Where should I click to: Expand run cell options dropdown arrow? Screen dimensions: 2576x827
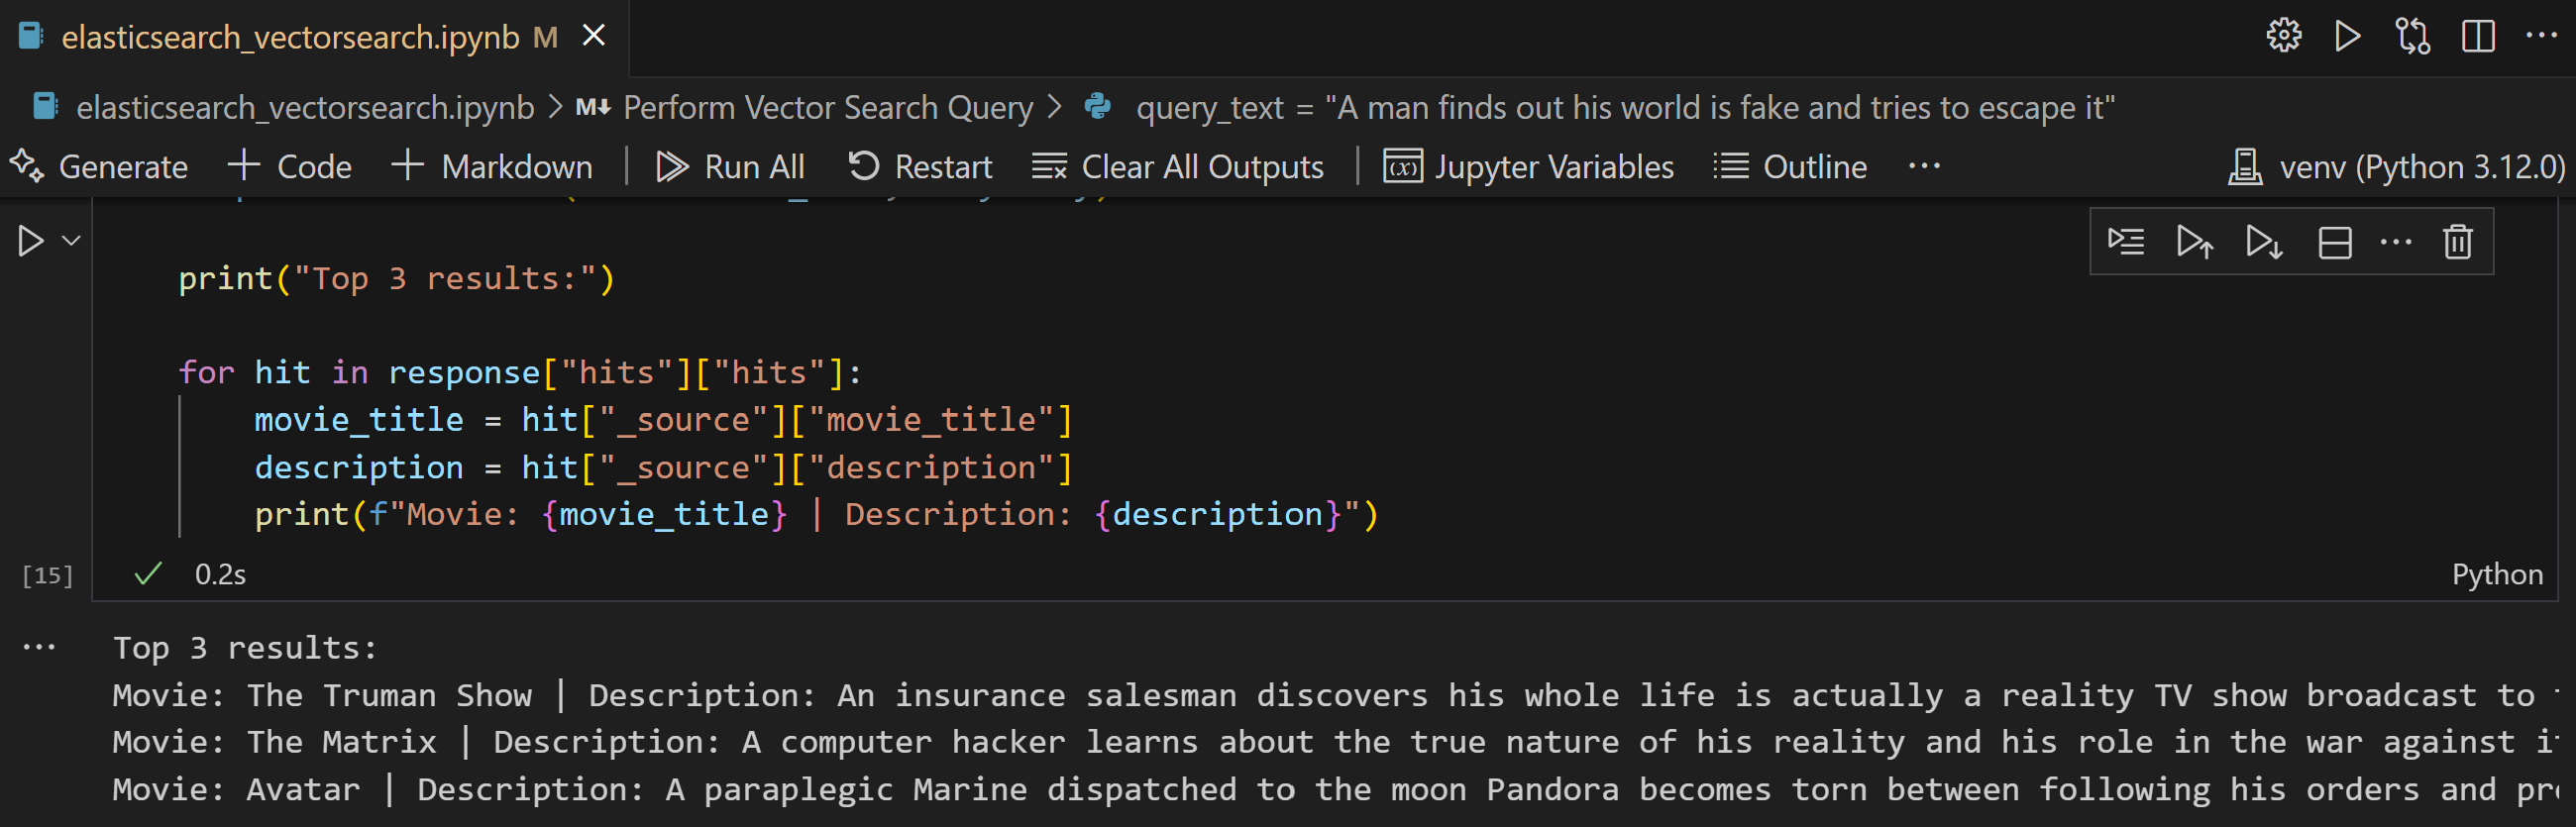[x=71, y=241]
